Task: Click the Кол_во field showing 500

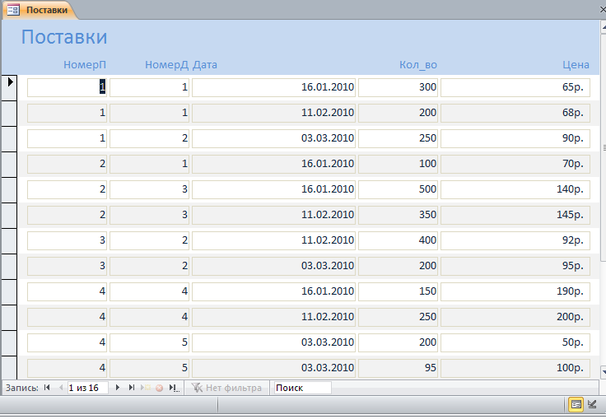Action: click(398, 189)
